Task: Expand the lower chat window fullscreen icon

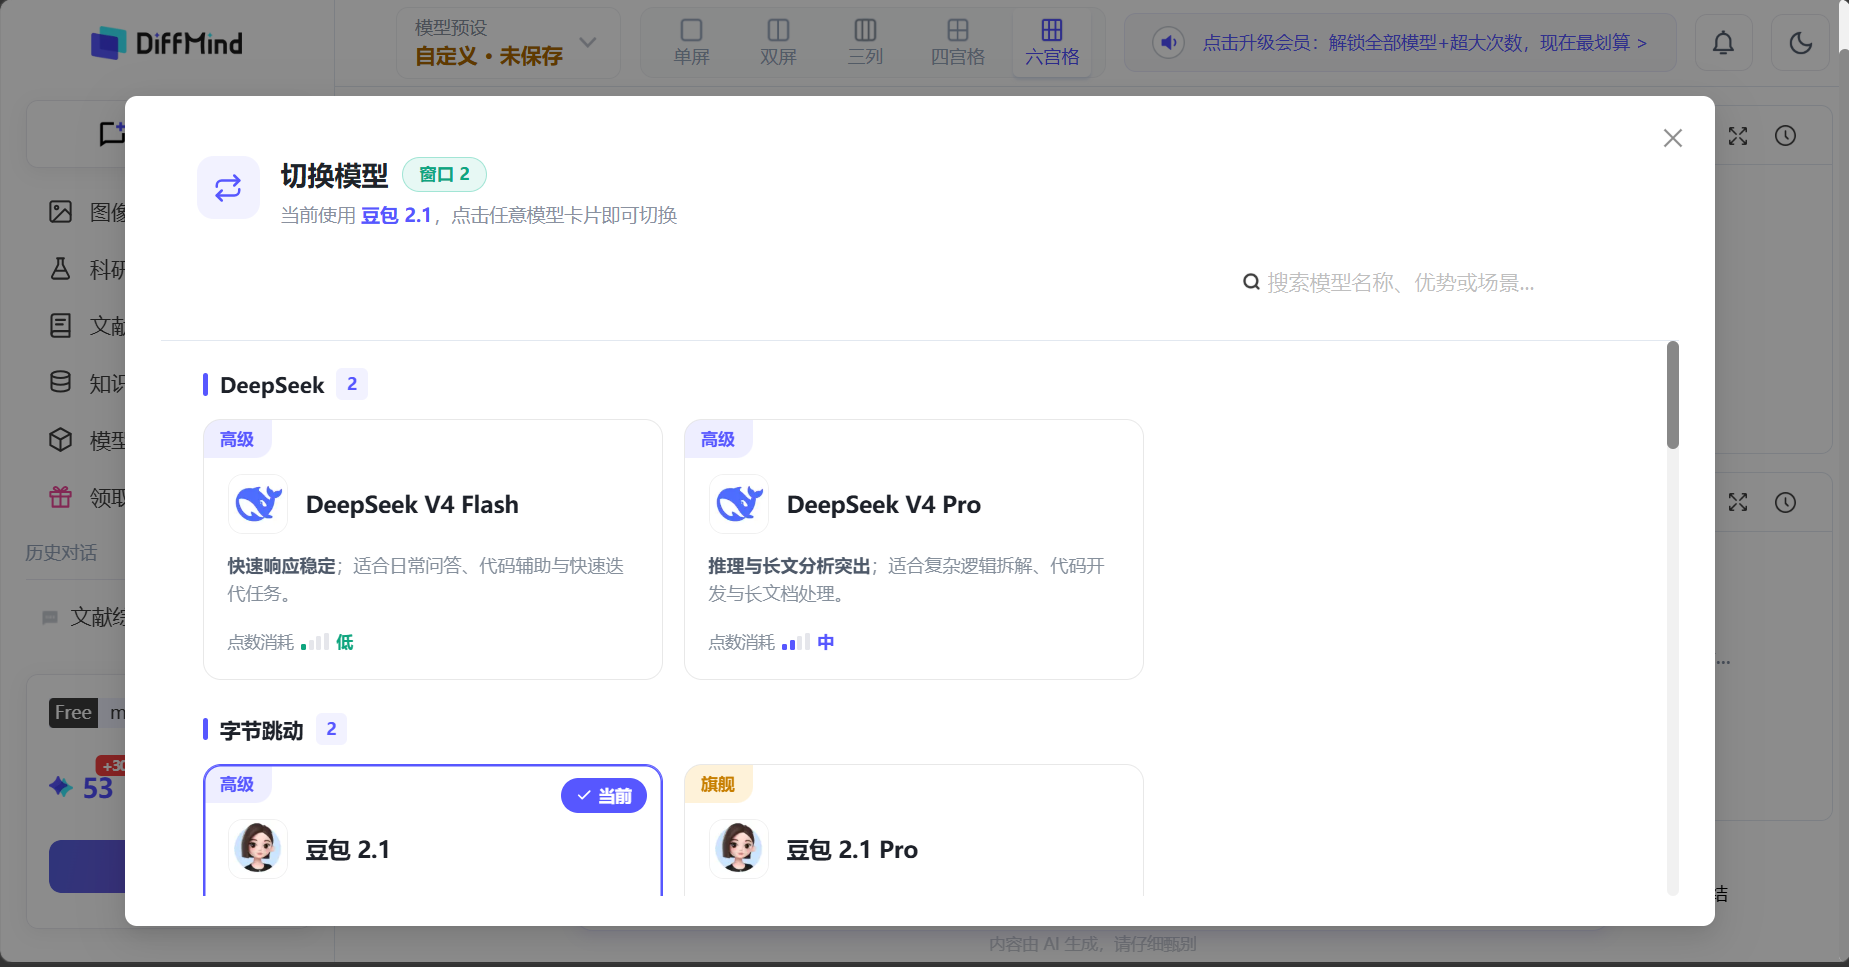Action: tap(1738, 502)
